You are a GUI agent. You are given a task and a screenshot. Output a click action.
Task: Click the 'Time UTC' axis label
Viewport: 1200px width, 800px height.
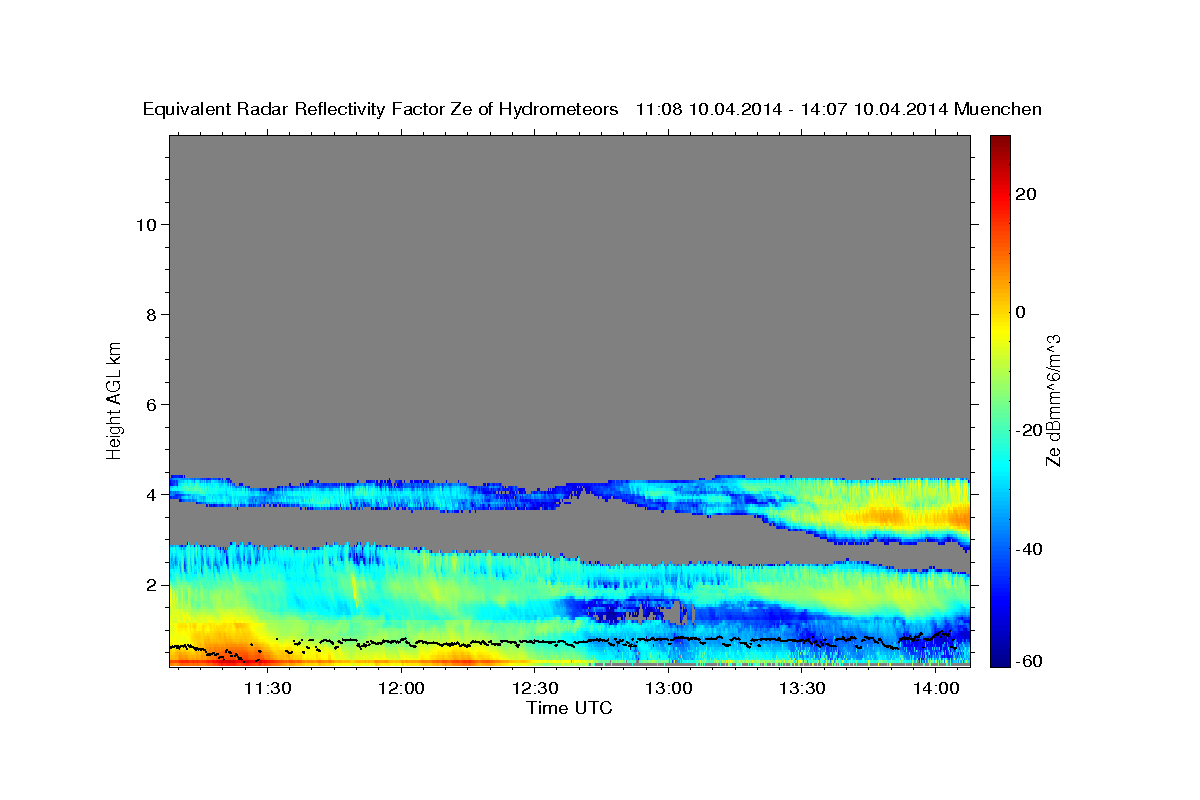click(569, 708)
